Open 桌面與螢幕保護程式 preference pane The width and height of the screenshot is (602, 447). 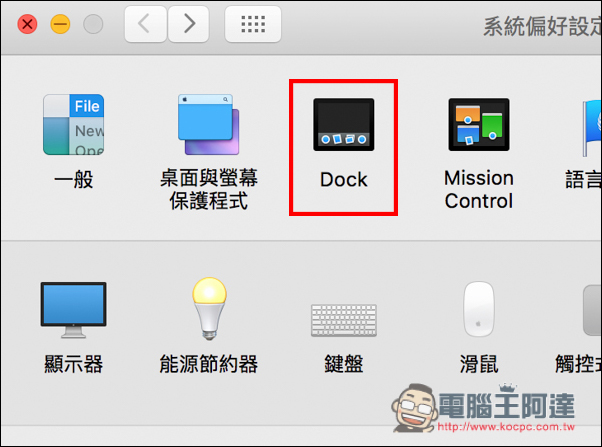(x=208, y=125)
